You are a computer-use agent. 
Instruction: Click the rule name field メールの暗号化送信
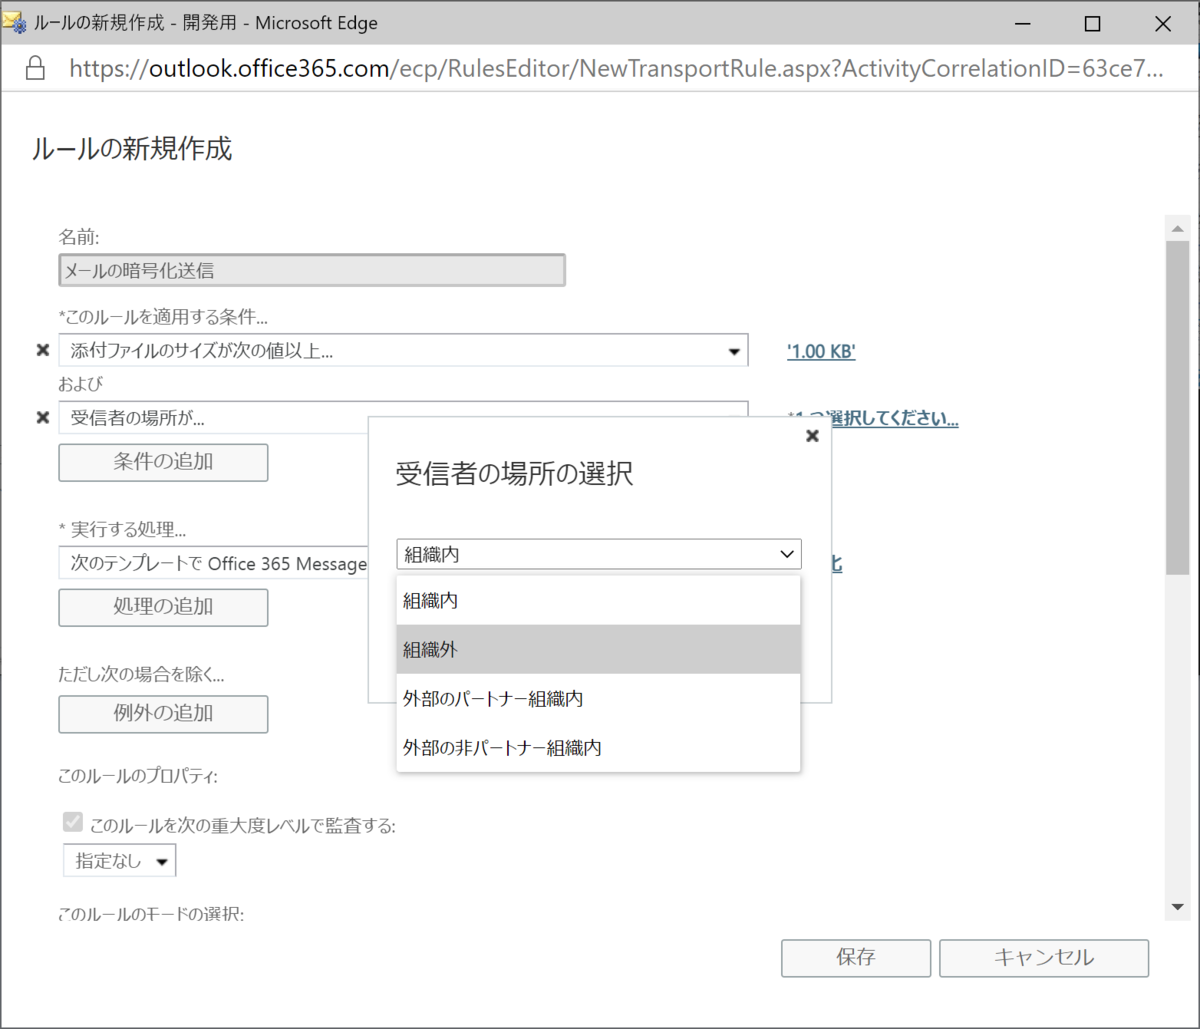(x=311, y=269)
